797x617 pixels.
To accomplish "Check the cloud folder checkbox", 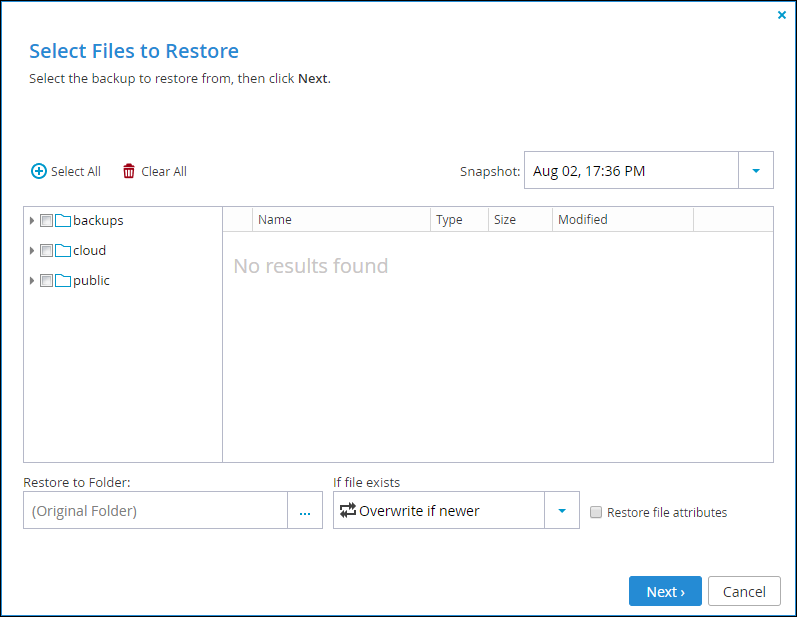I will tap(46, 251).
